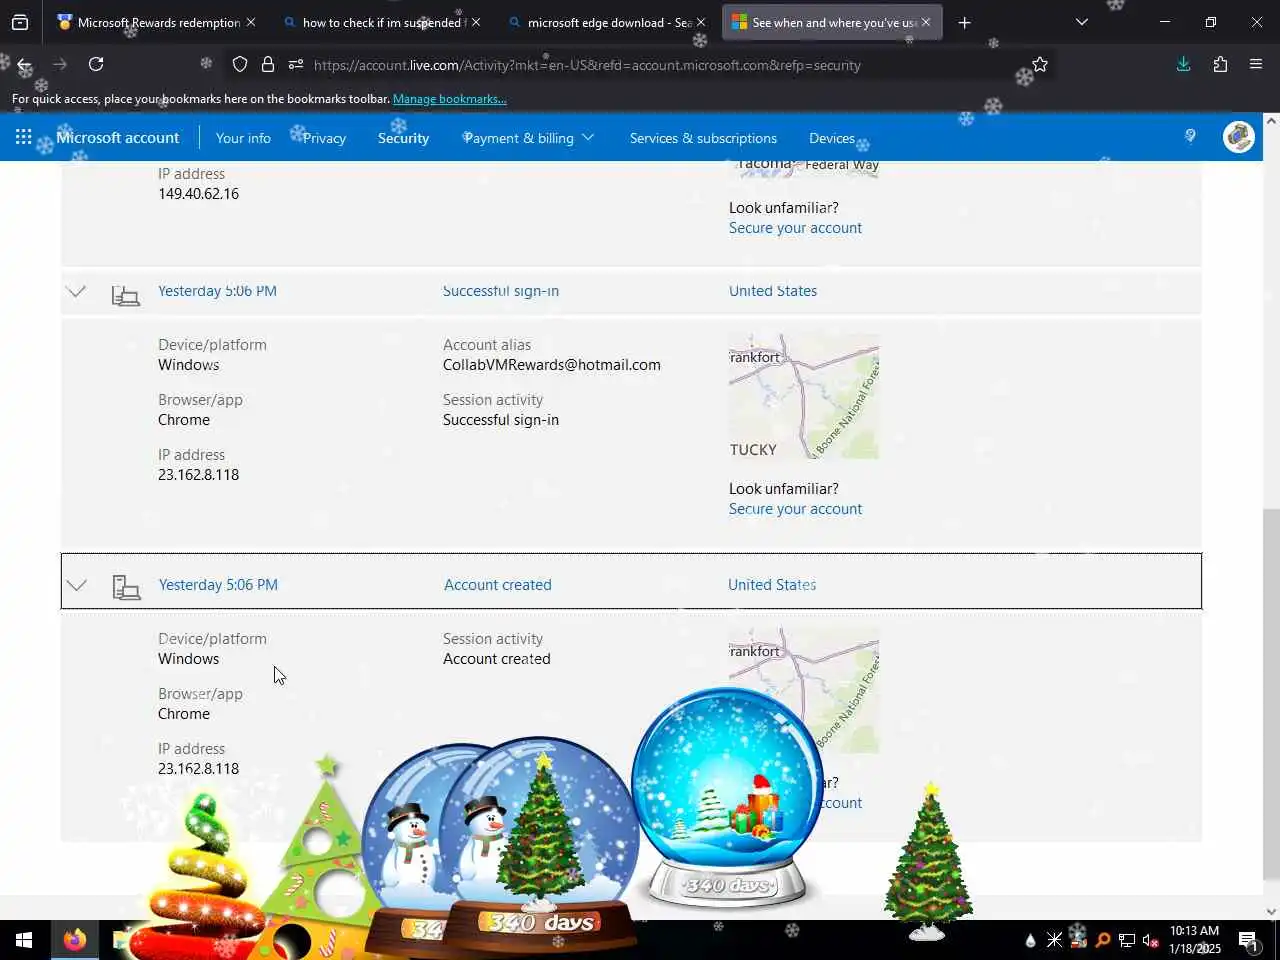Open help question mark icon

click(x=1190, y=137)
